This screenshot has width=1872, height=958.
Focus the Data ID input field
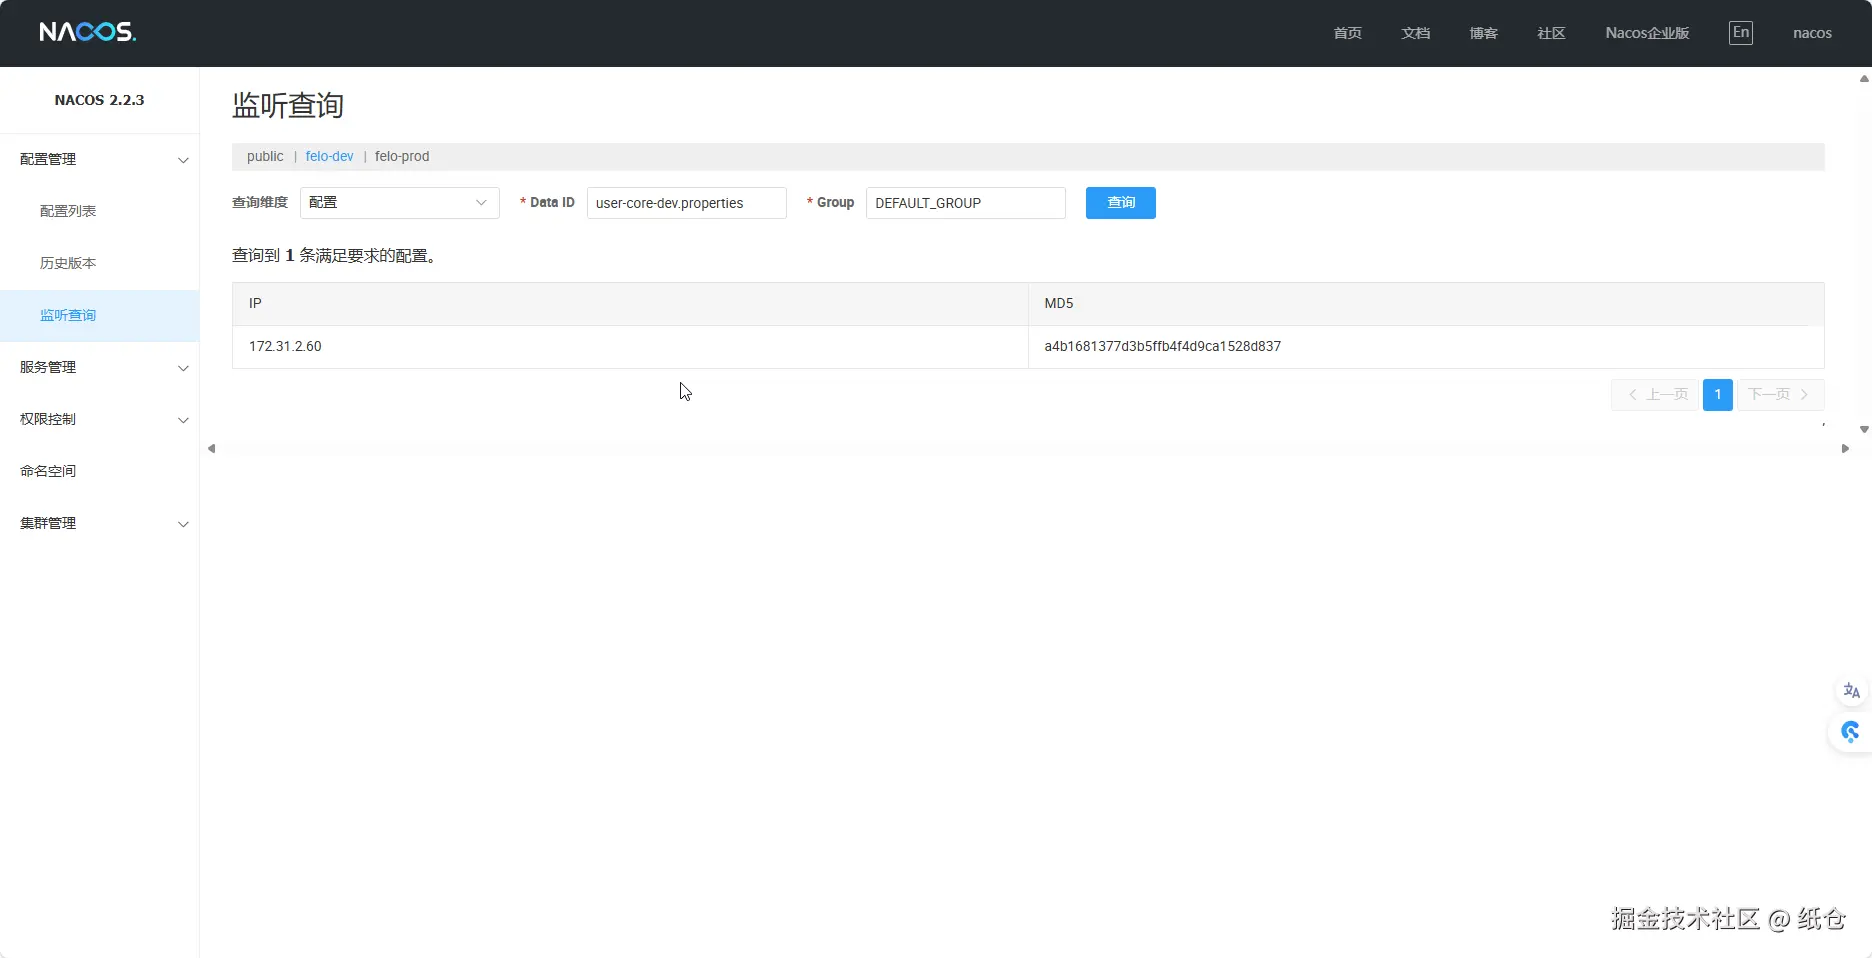[686, 203]
